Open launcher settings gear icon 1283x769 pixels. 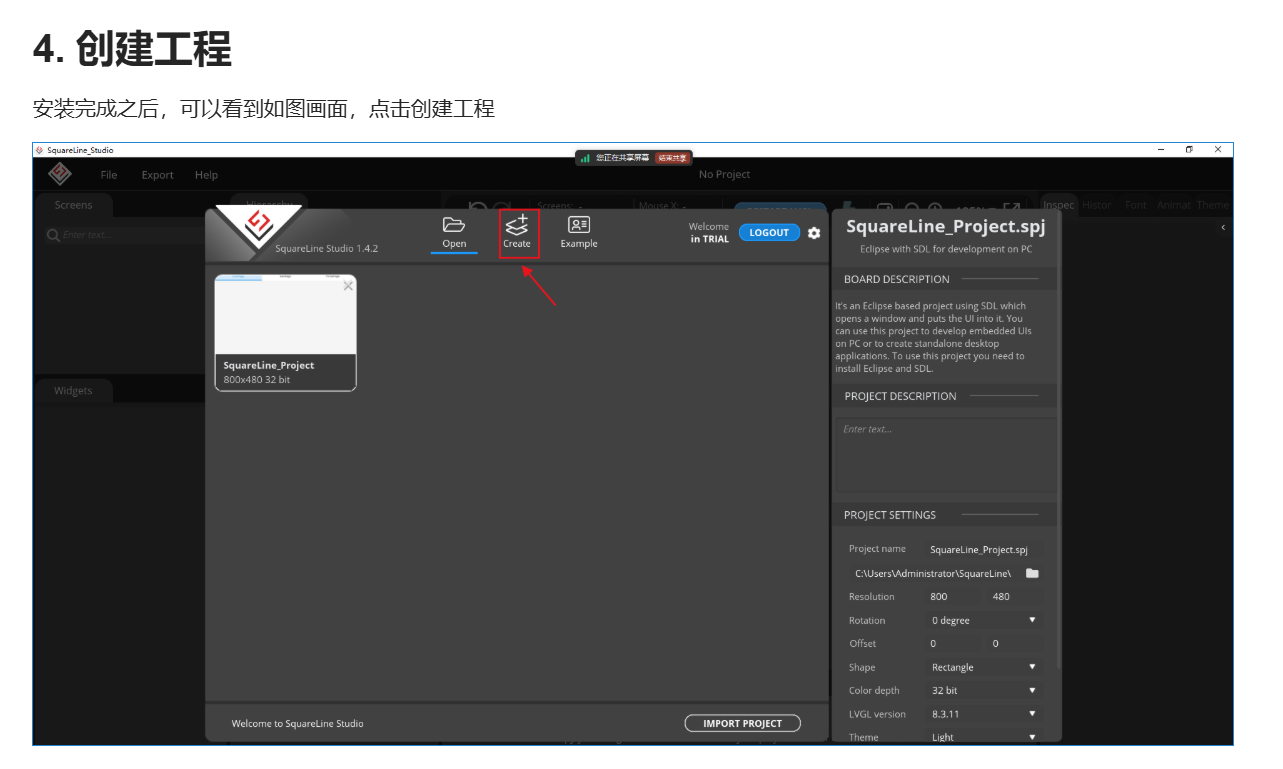(814, 233)
